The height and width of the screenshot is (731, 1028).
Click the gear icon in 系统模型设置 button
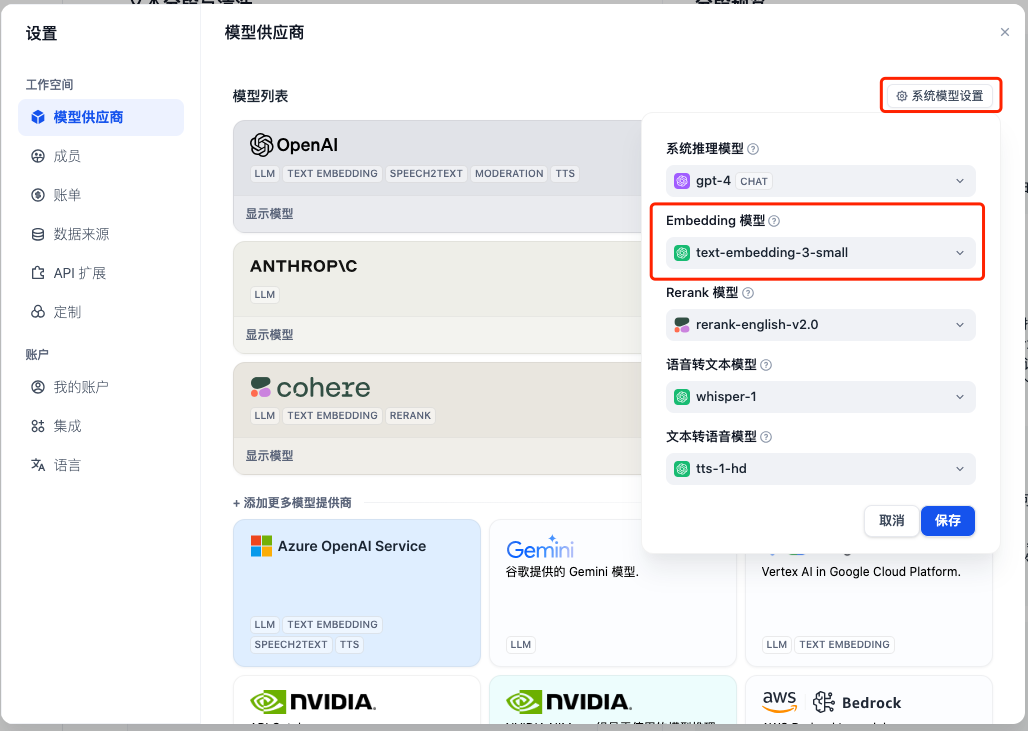(902, 96)
